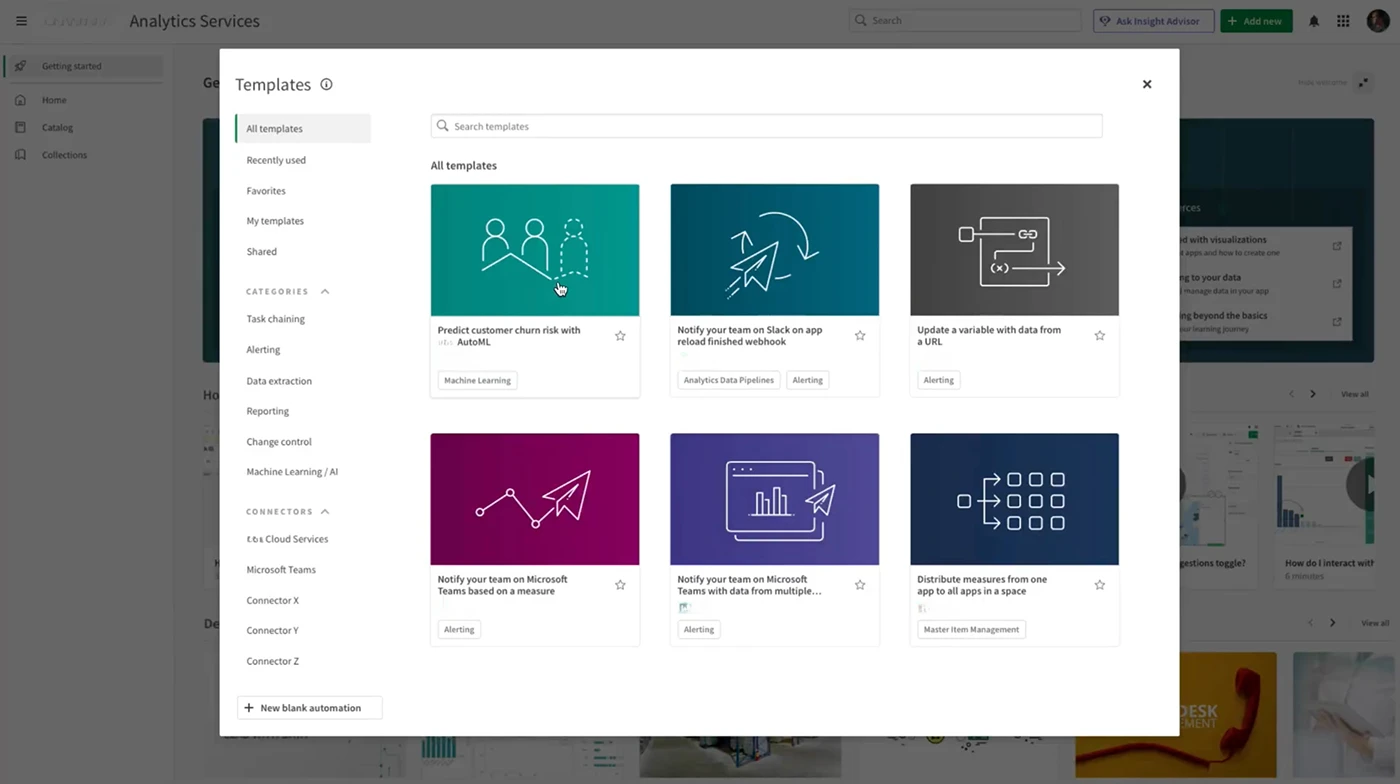This screenshot has height=784, width=1400.
Task: Click the Catalog icon in left navigation
Action: click(x=20, y=127)
